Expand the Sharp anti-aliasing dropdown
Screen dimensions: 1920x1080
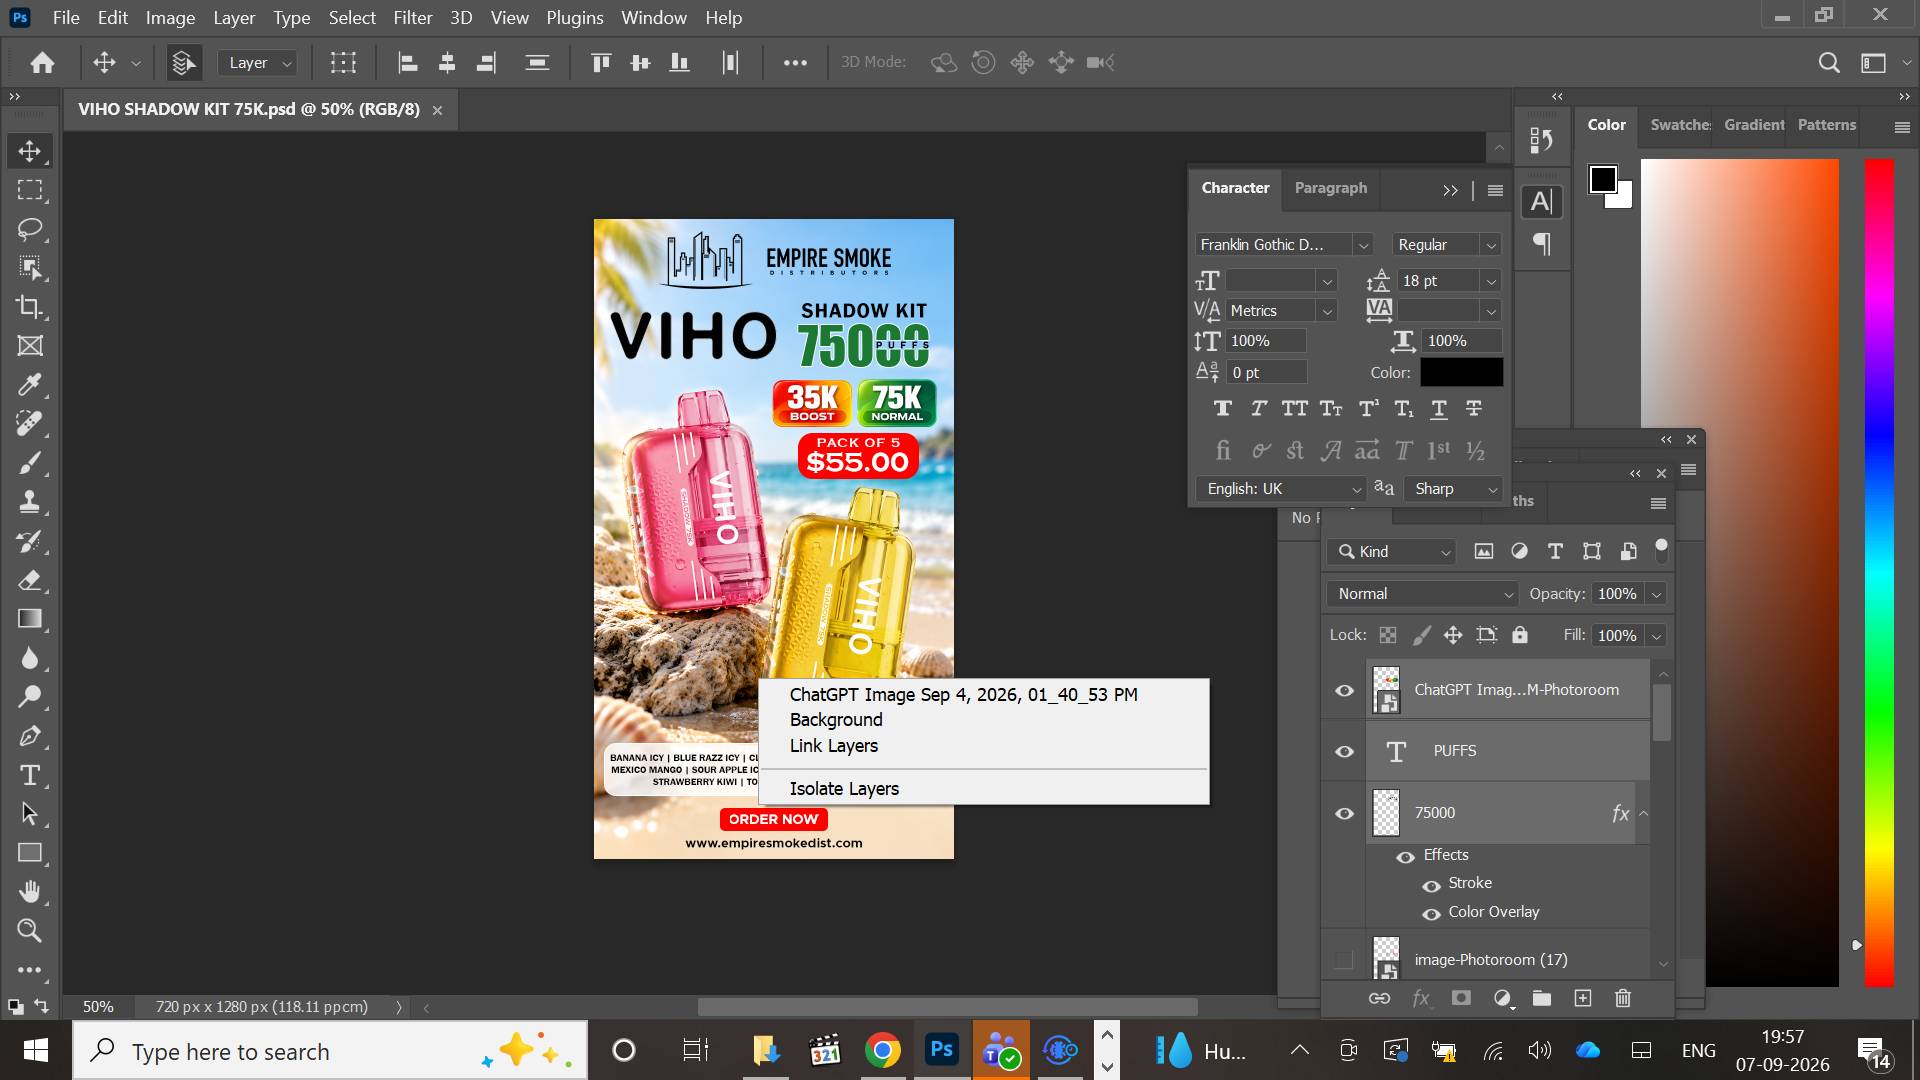click(1454, 489)
